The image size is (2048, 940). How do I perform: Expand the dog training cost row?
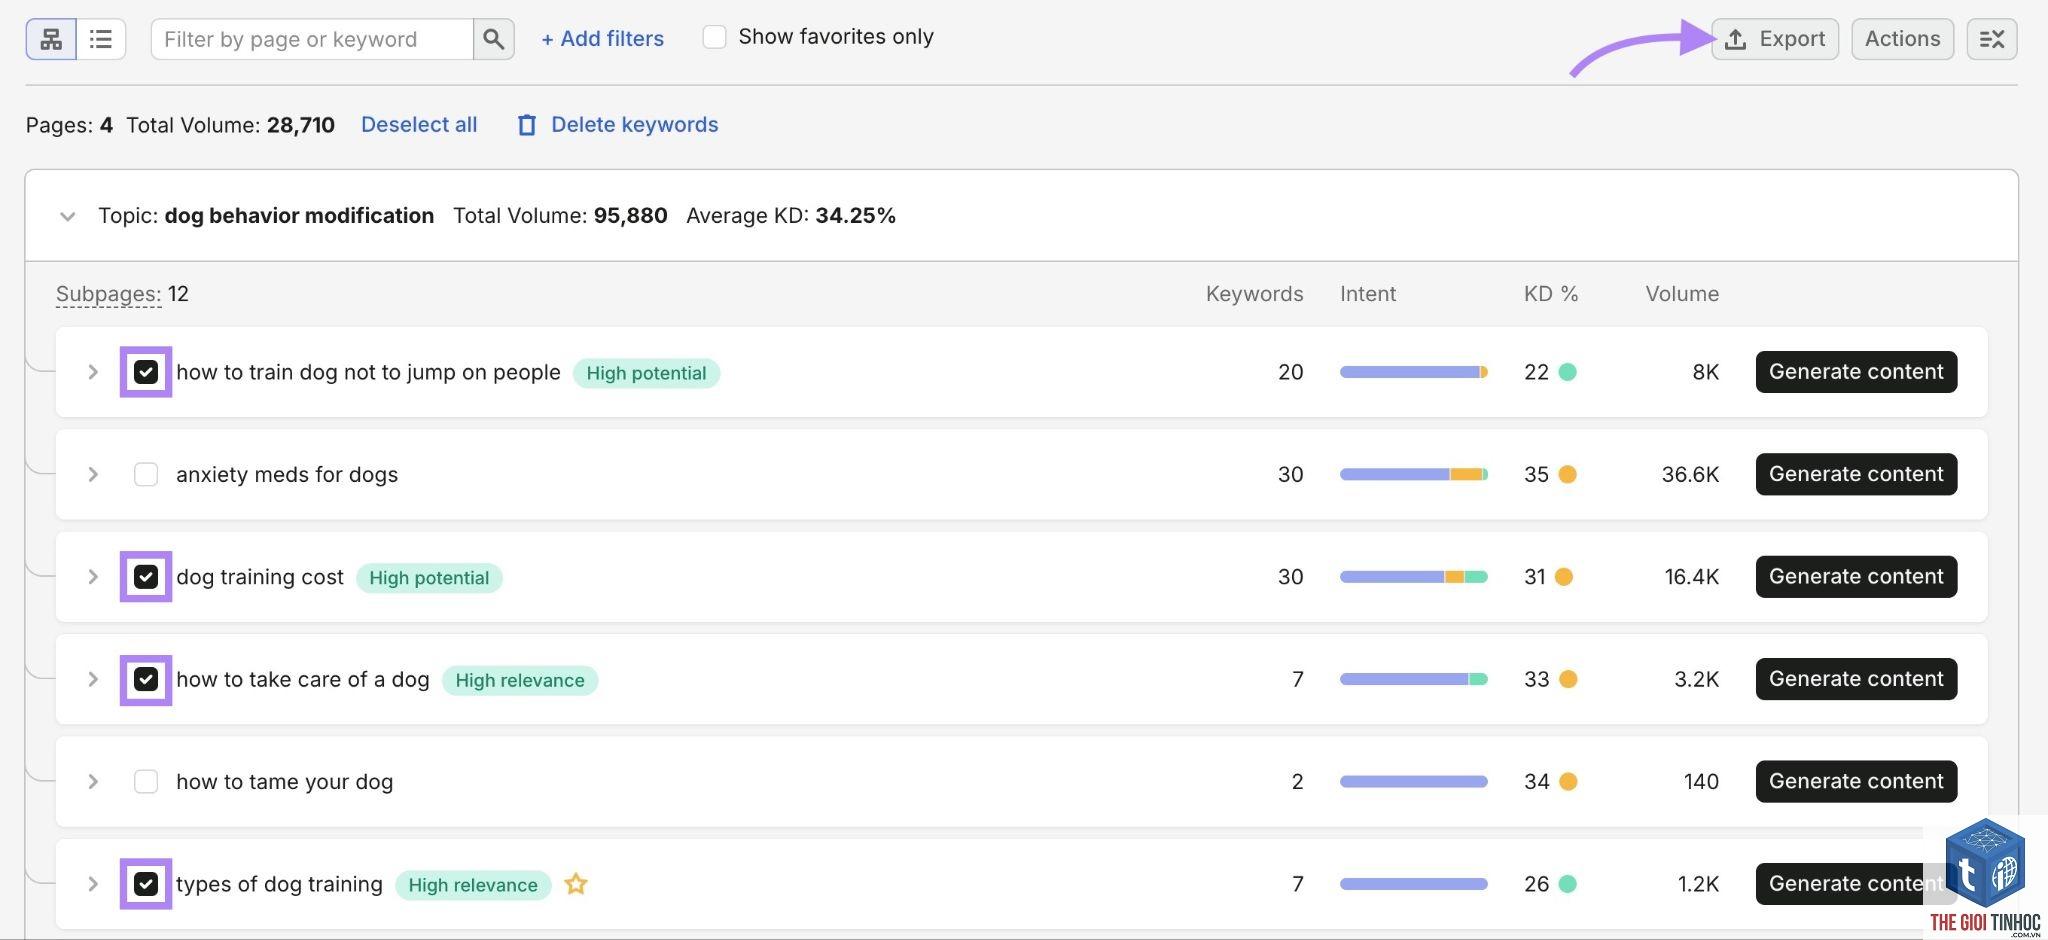93,577
